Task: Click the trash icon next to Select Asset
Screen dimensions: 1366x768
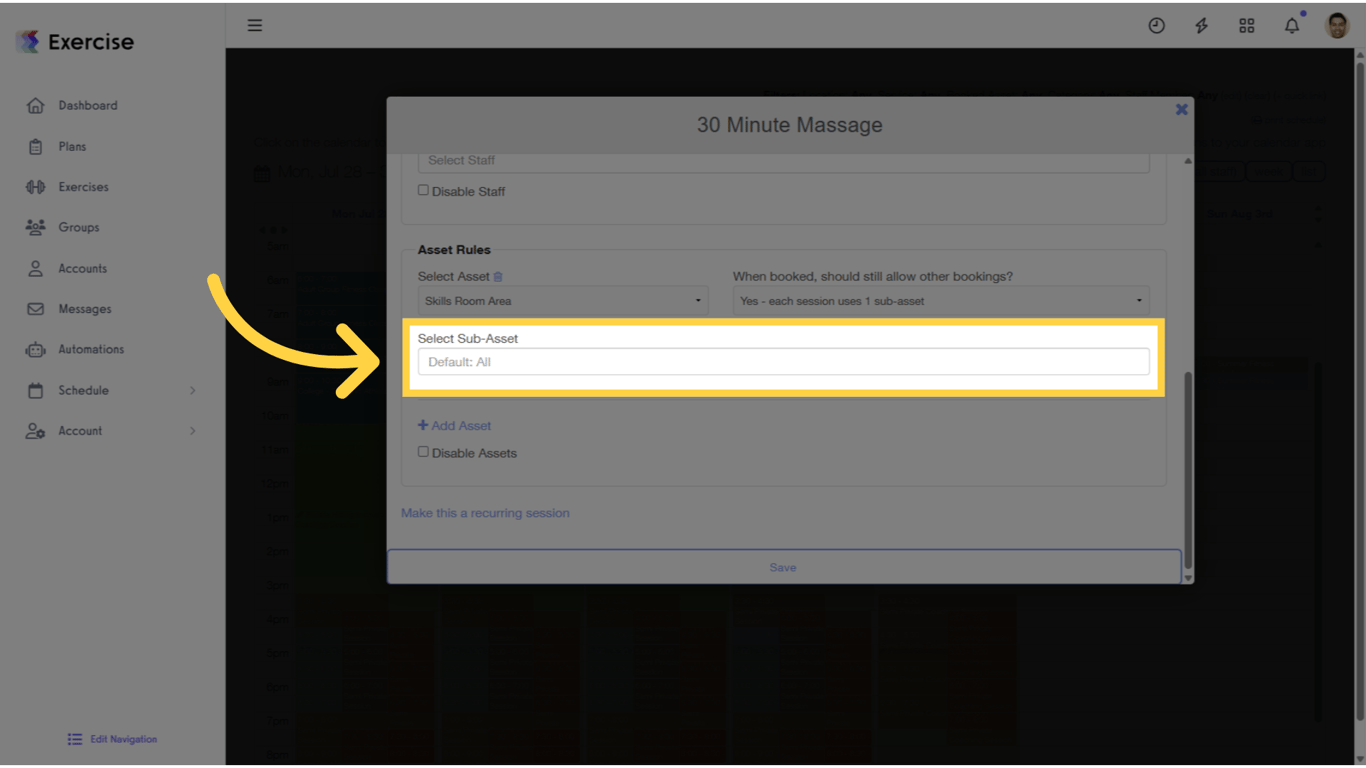Action: 496,276
